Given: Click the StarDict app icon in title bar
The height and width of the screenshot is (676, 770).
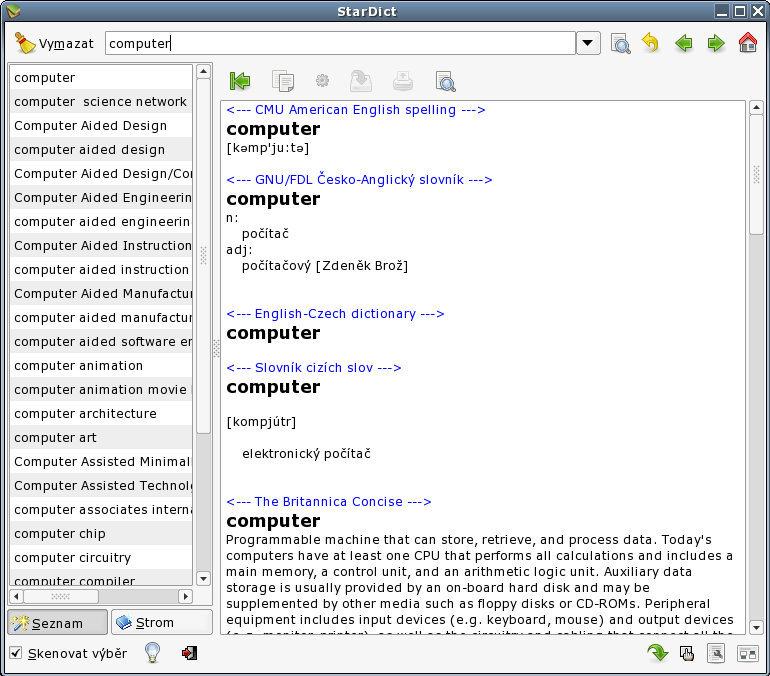Looking at the screenshot, I should tap(13, 11).
